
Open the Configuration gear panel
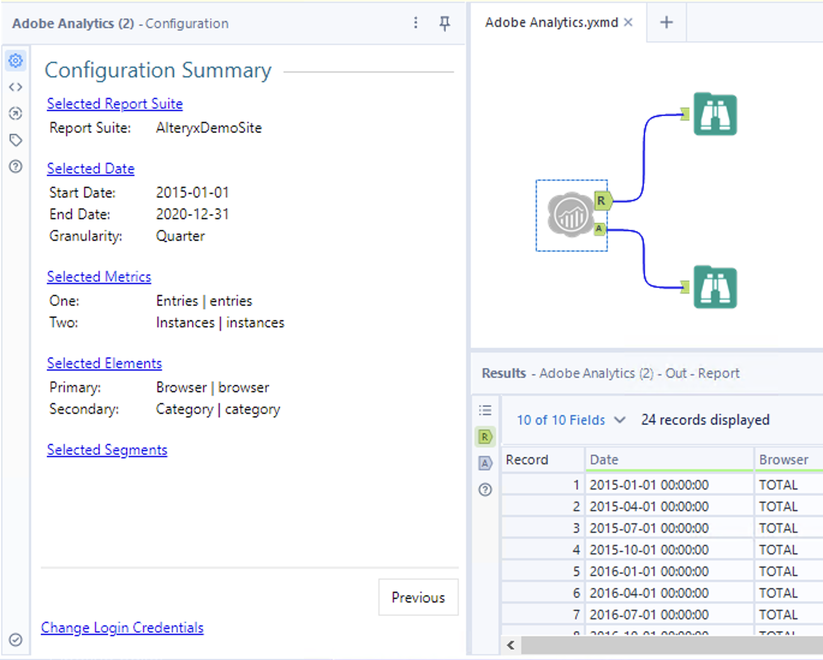click(x=14, y=60)
